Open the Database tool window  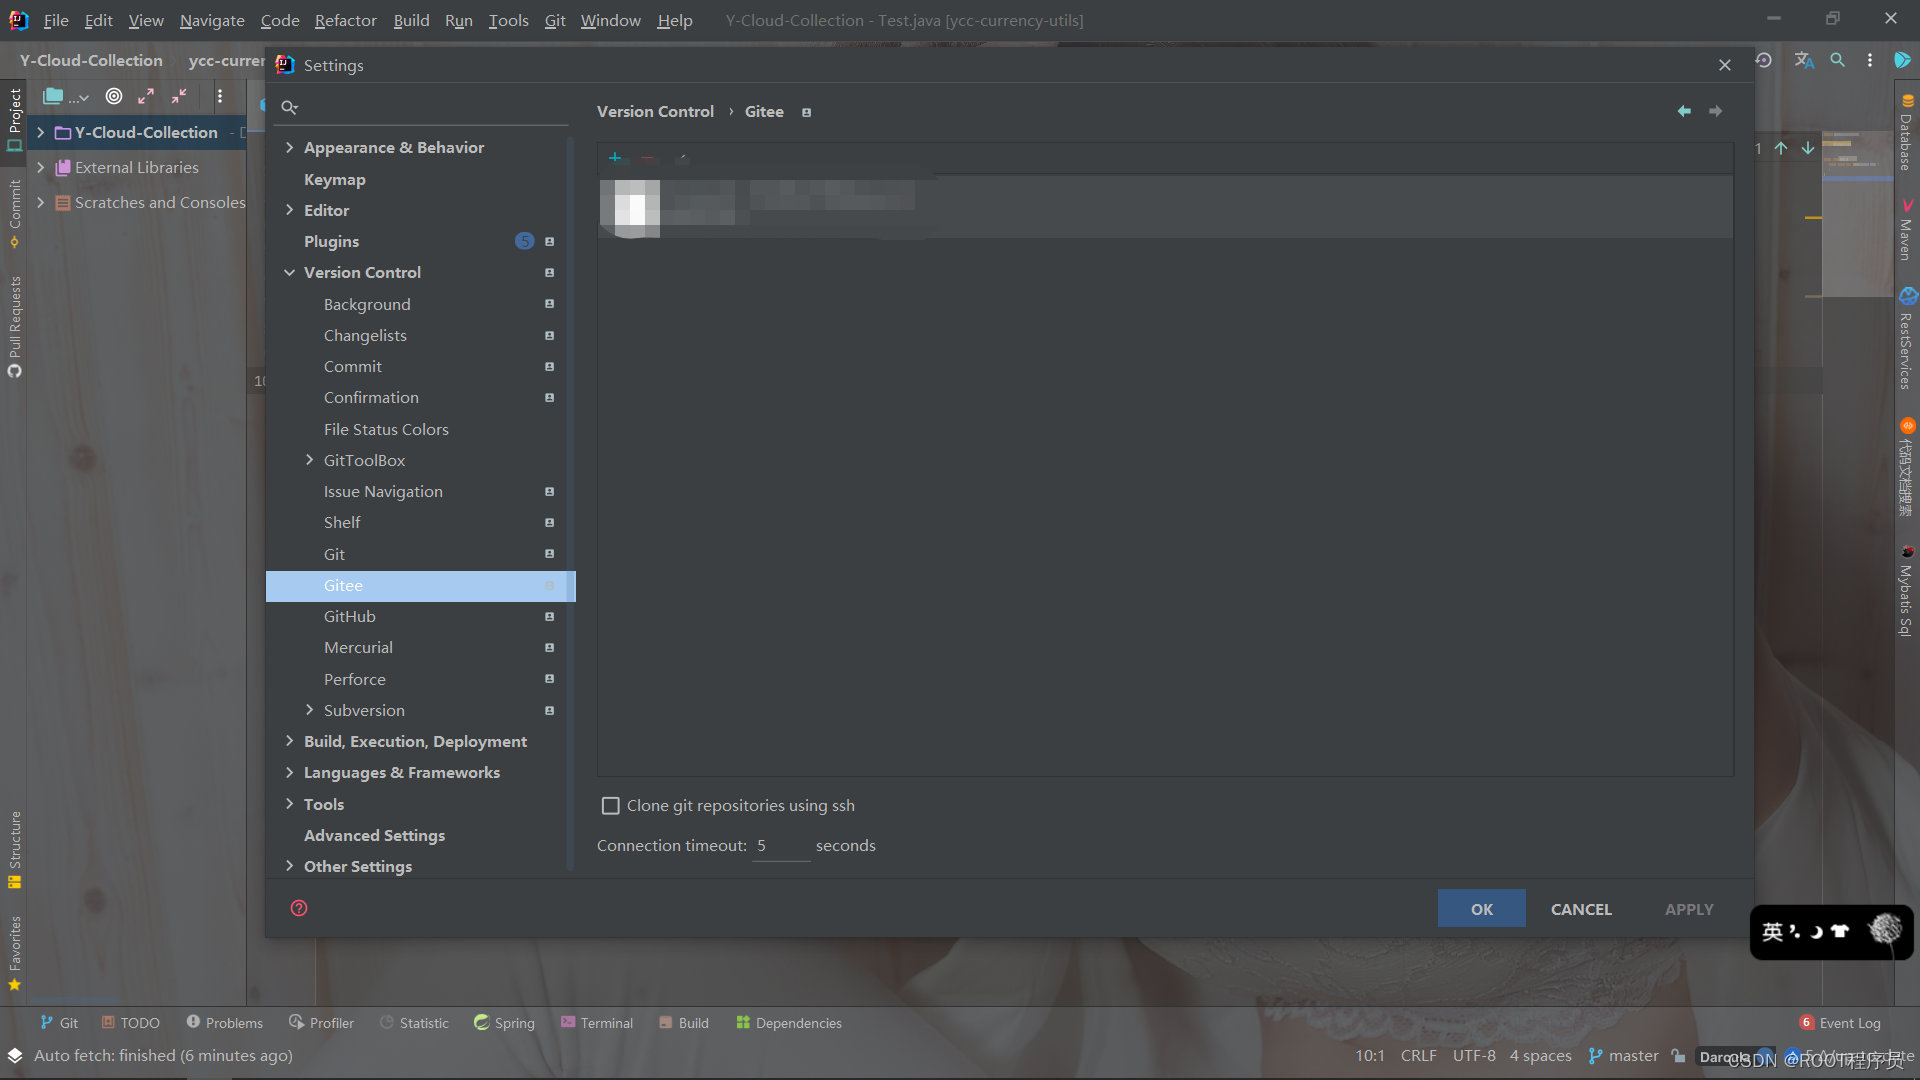pyautogui.click(x=1907, y=132)
